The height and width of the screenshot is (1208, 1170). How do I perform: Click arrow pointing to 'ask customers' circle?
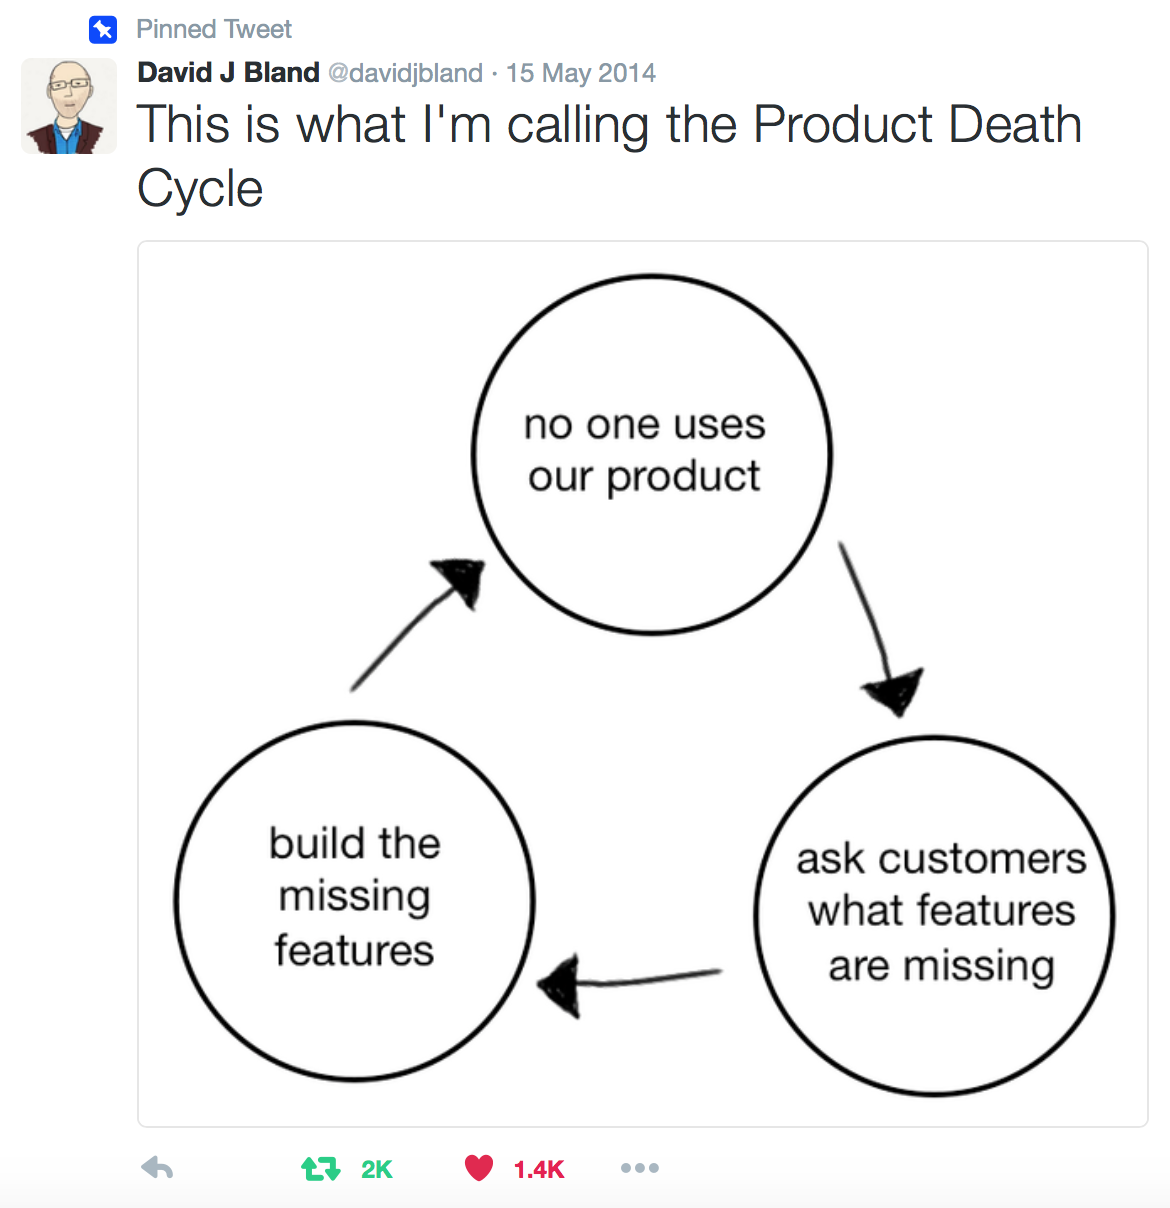880,629
